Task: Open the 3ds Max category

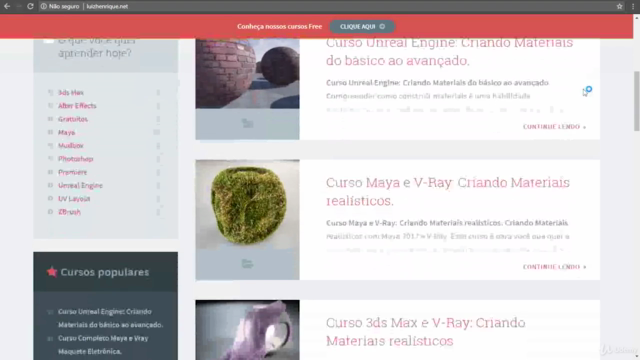Action: (71, 93)
